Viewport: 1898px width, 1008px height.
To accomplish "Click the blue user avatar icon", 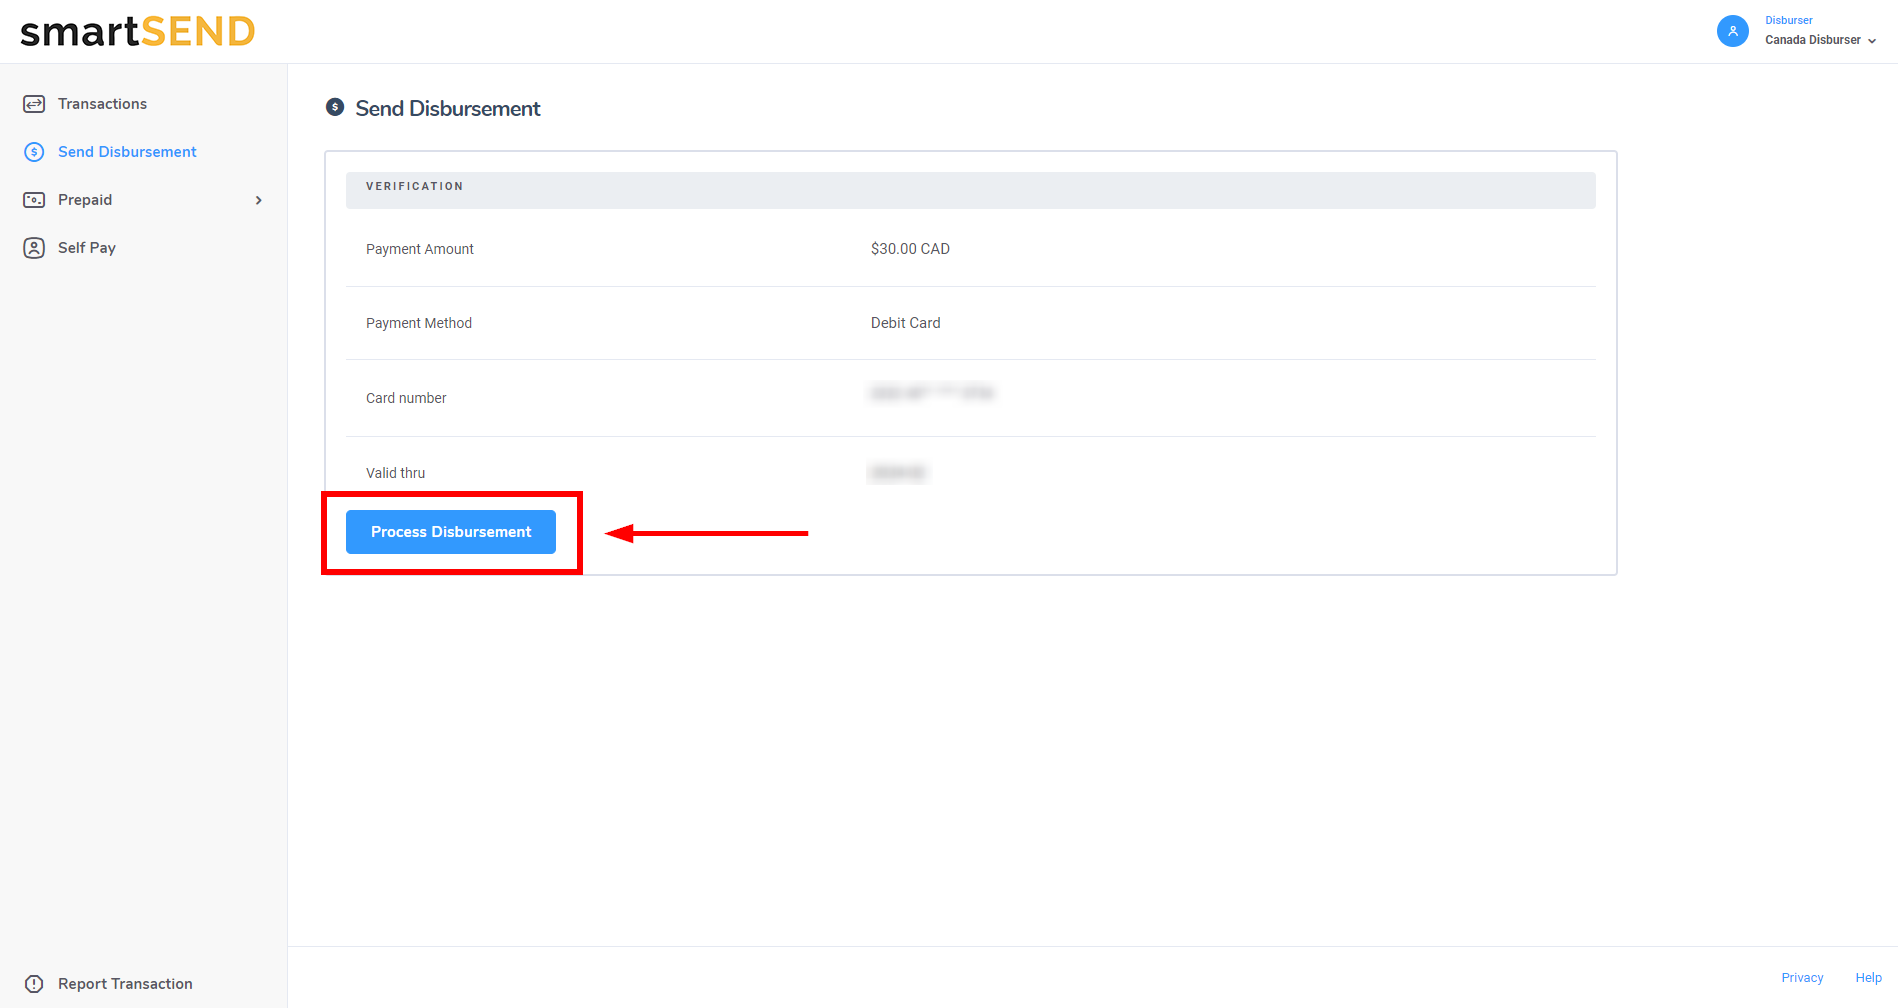I will (x=1732, y=31).
